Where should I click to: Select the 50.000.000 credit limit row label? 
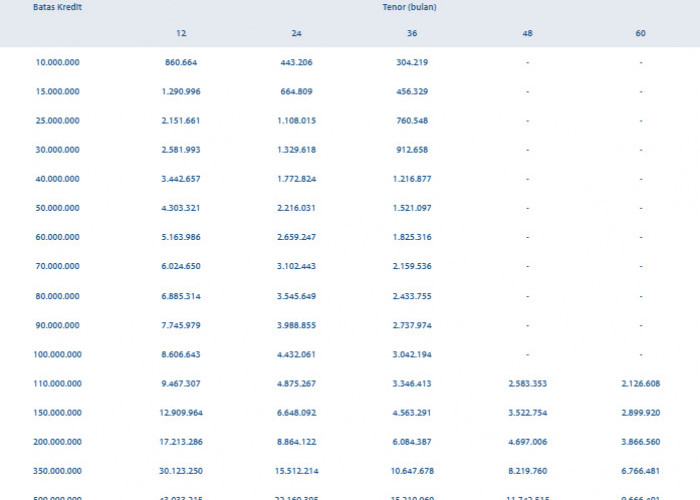(x=57, y=208)
